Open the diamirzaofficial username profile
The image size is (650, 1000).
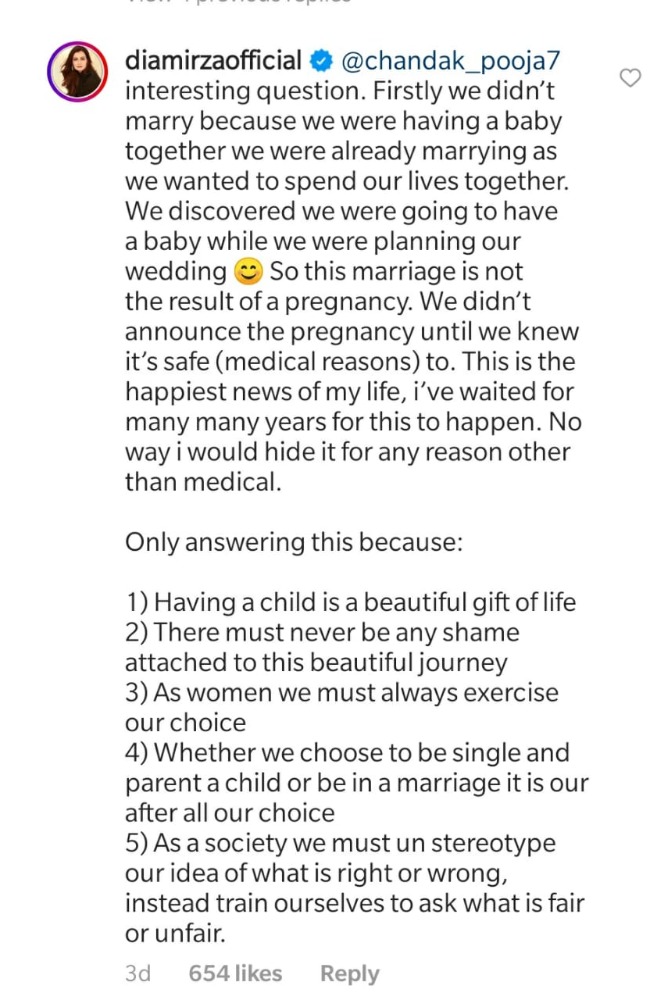pyautogui.click(x=213, y=62)
